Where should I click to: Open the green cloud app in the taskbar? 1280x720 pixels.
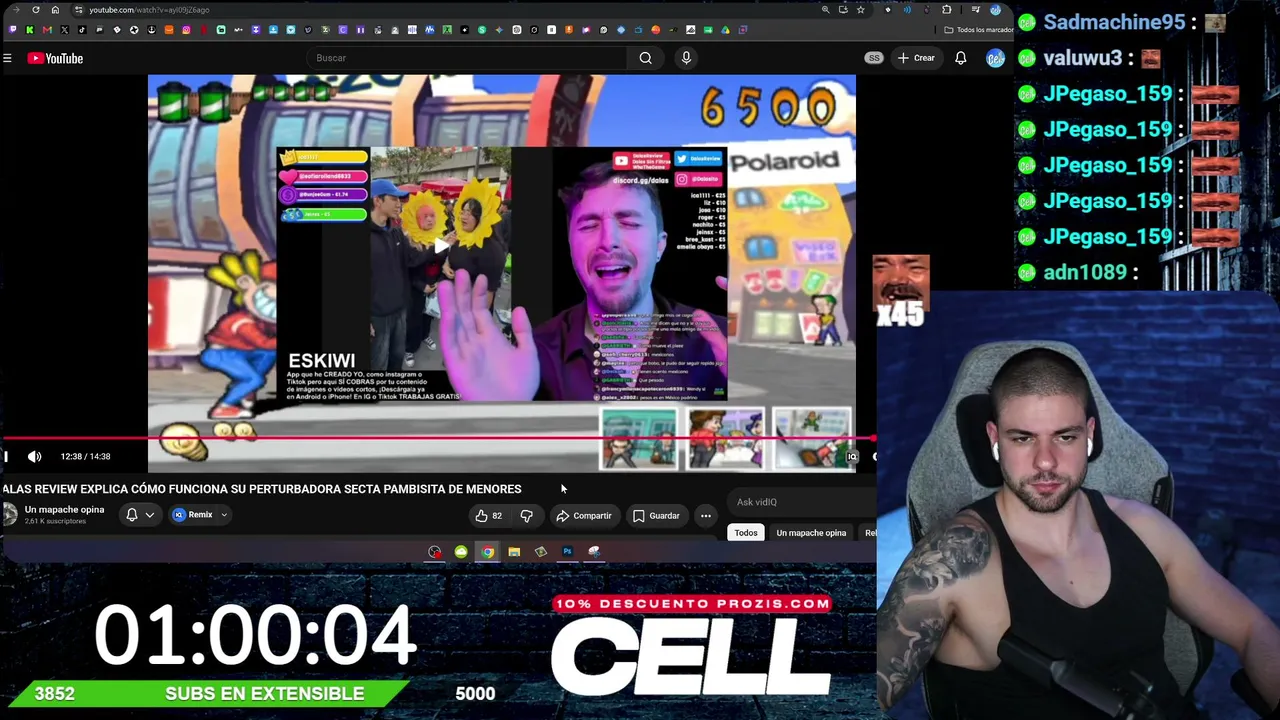pyautogui.click(x=461, y=552)
